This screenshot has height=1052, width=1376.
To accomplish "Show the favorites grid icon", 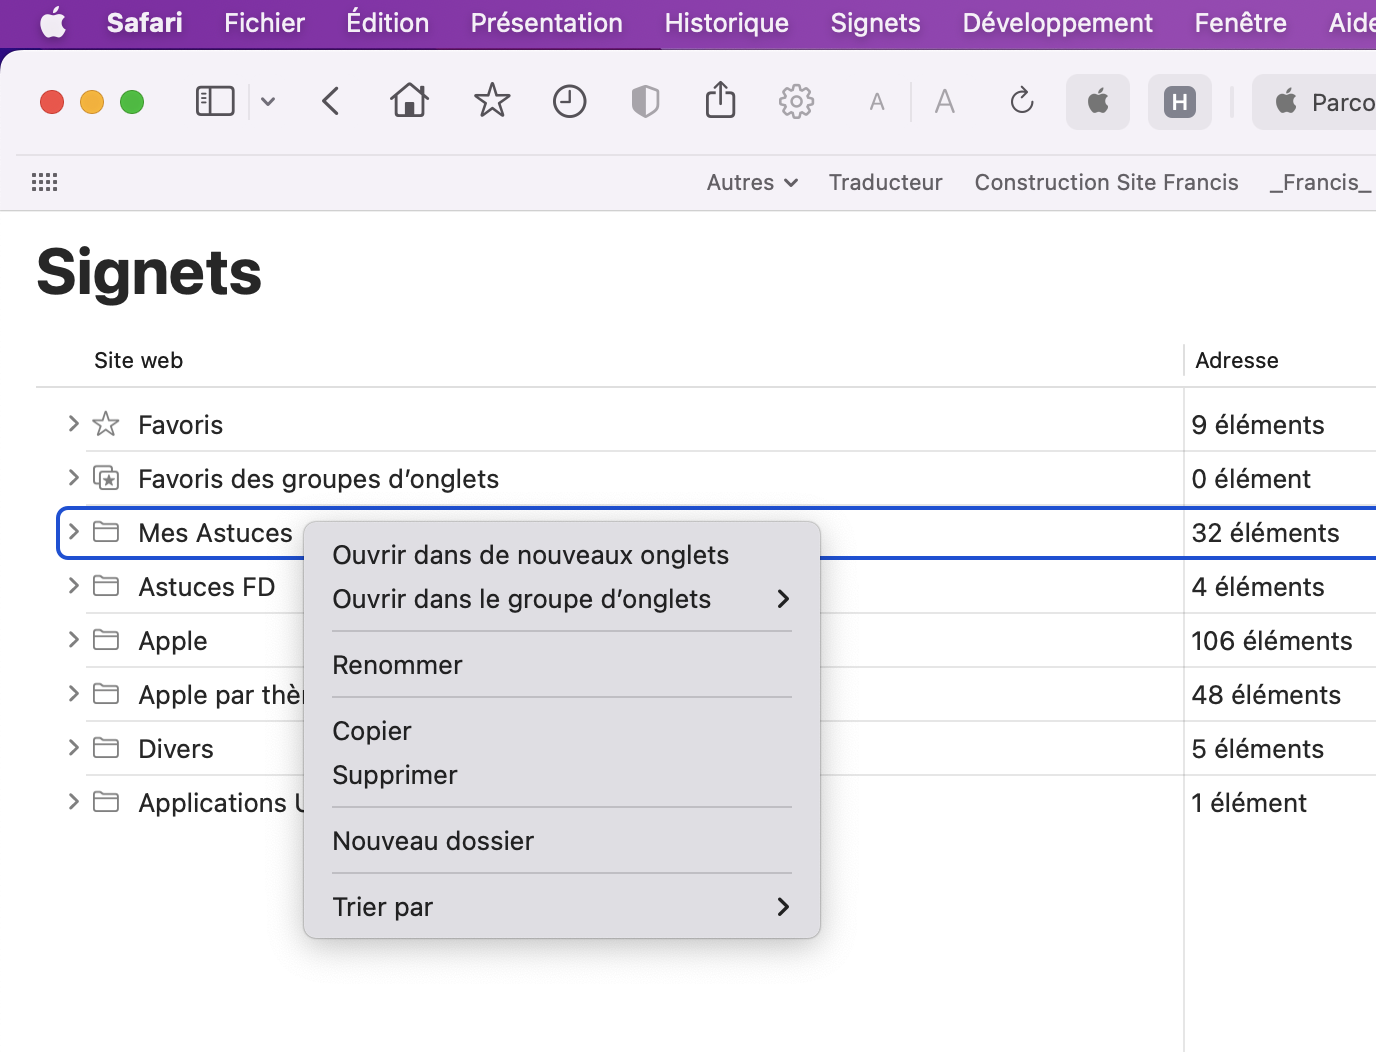I will click(x=44, y=182).
